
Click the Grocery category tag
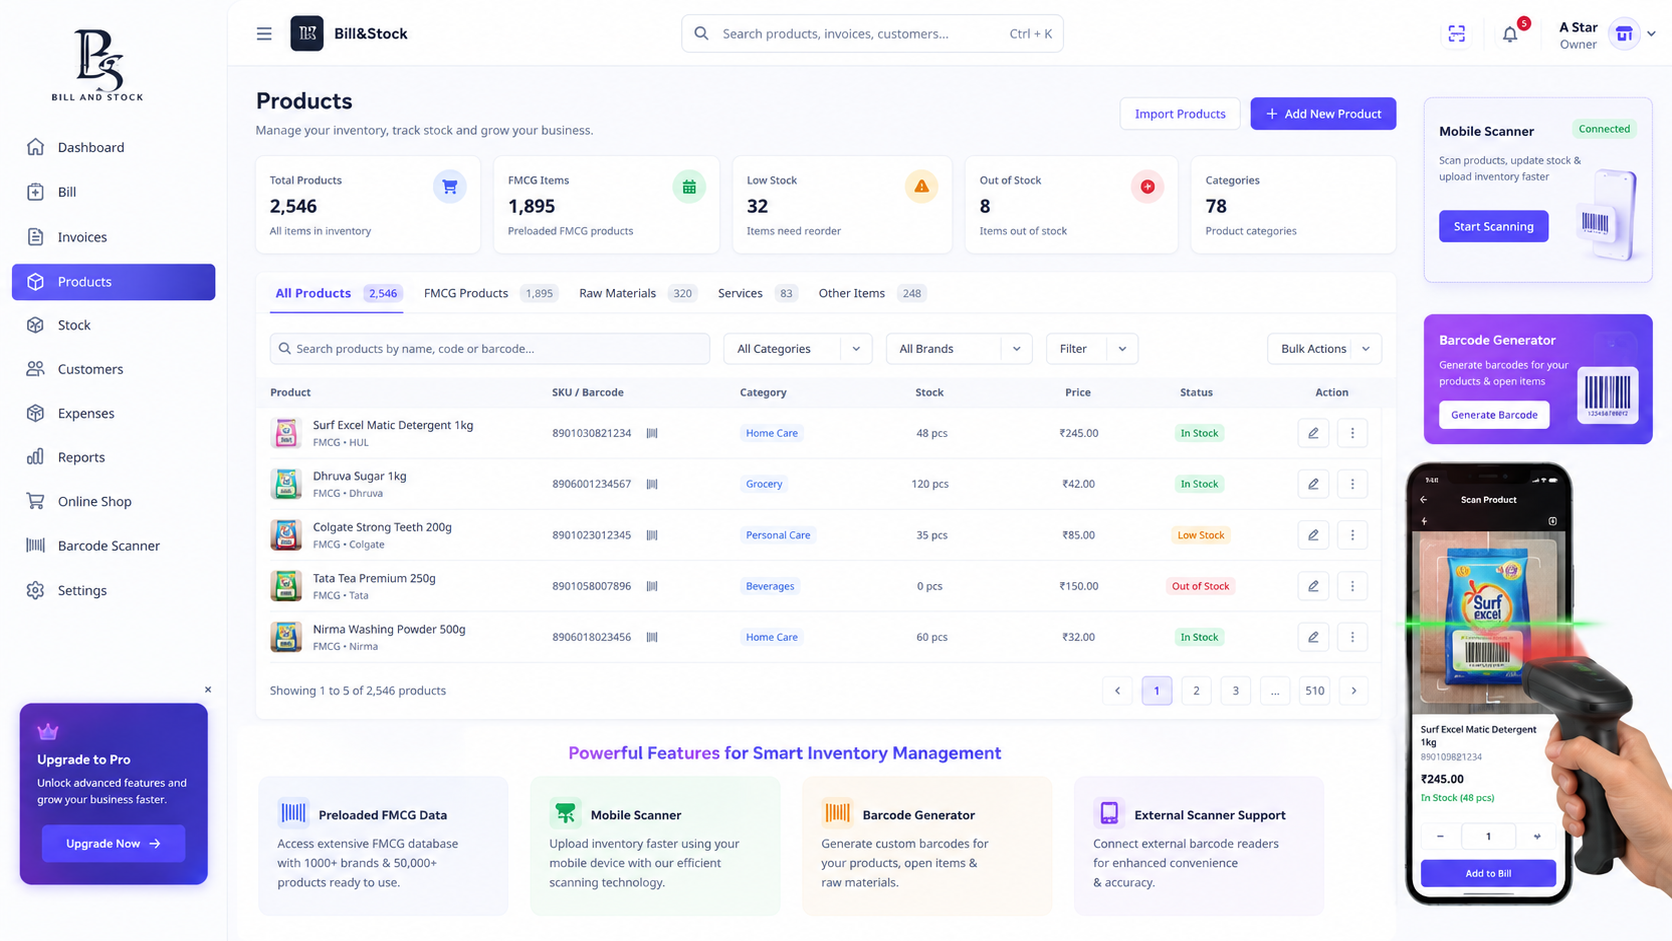(x=764, y=484)
